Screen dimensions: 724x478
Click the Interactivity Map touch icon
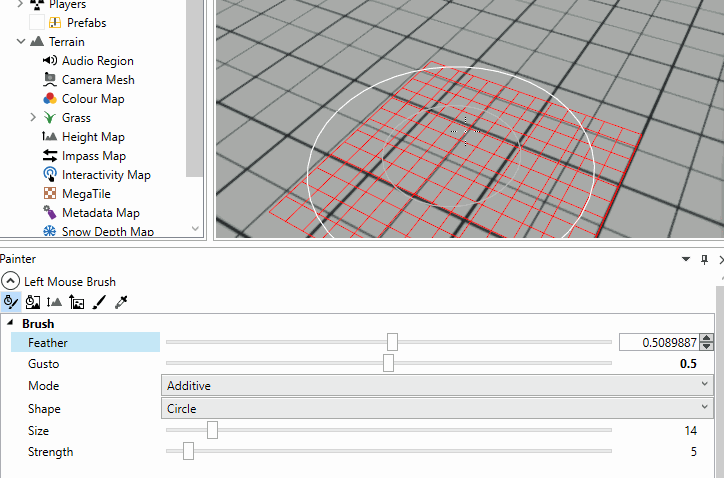point(50,174)
